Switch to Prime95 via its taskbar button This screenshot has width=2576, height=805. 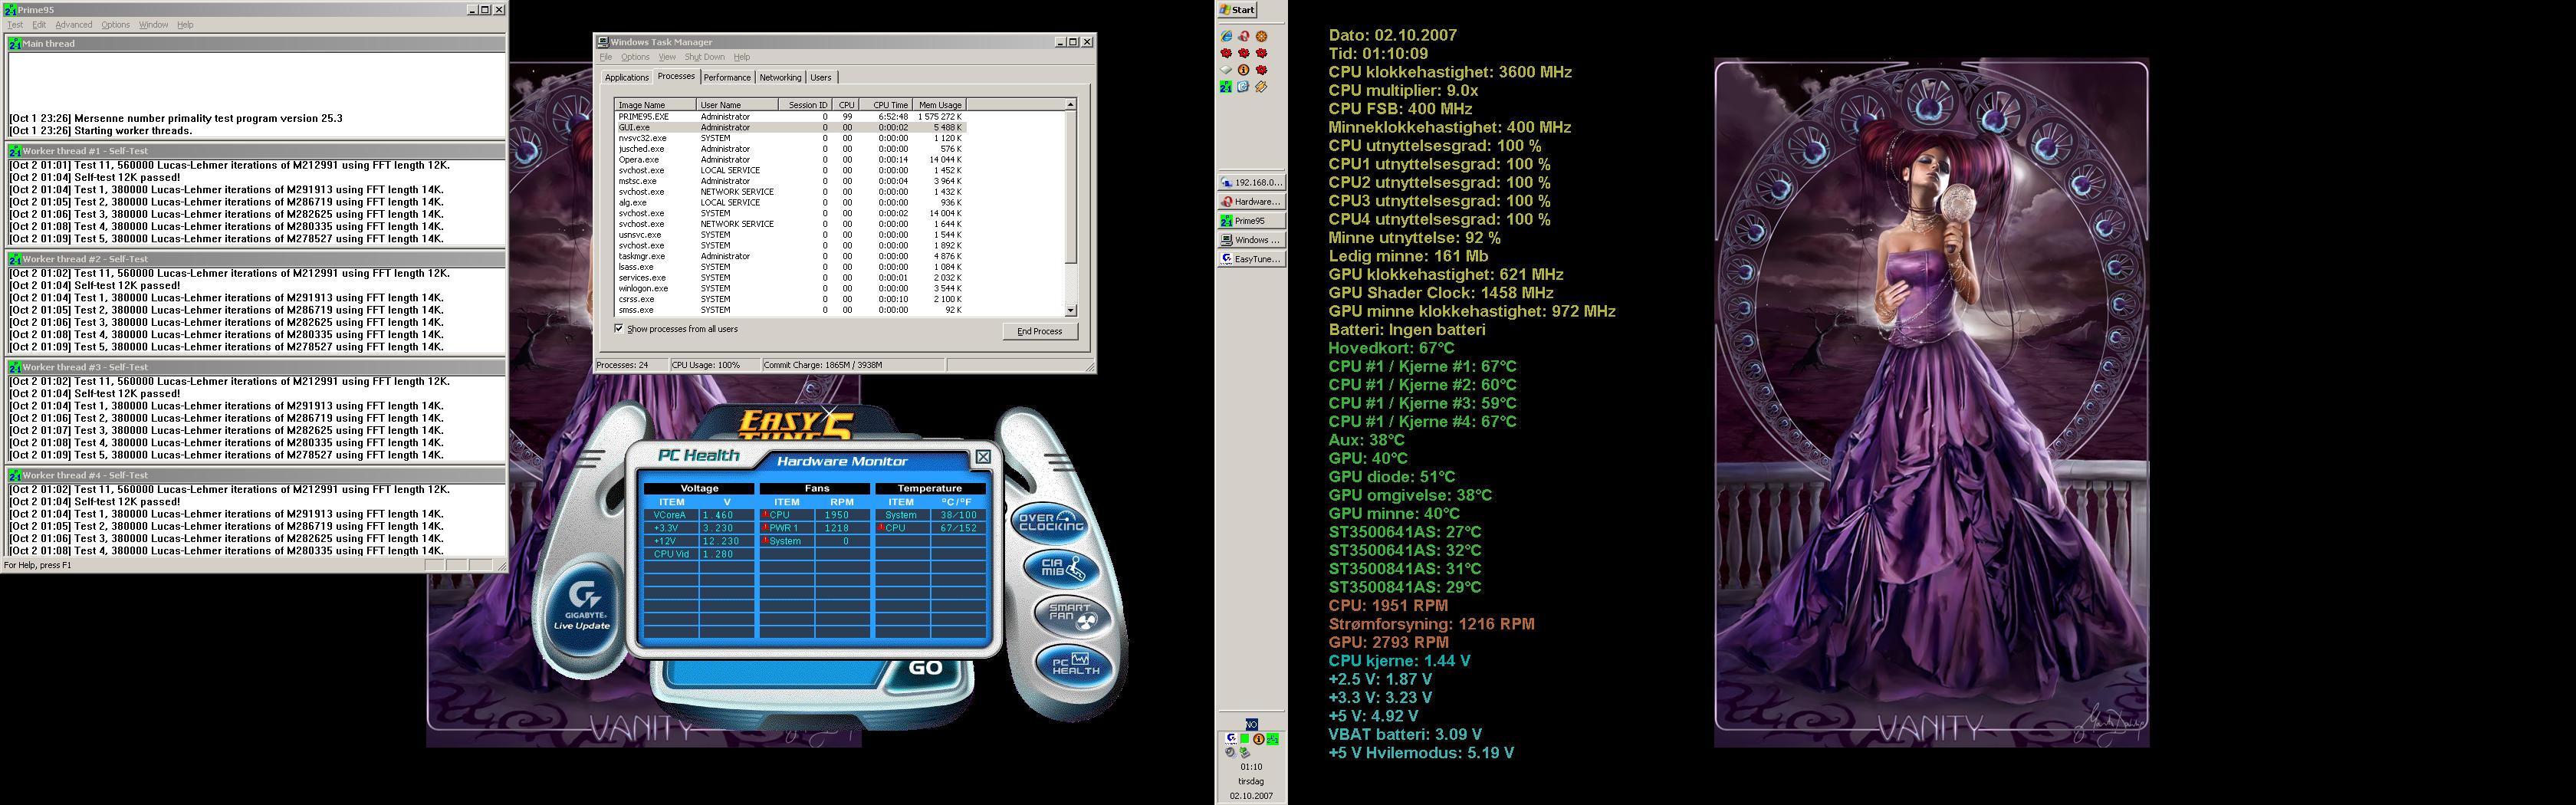(1252, 221)
